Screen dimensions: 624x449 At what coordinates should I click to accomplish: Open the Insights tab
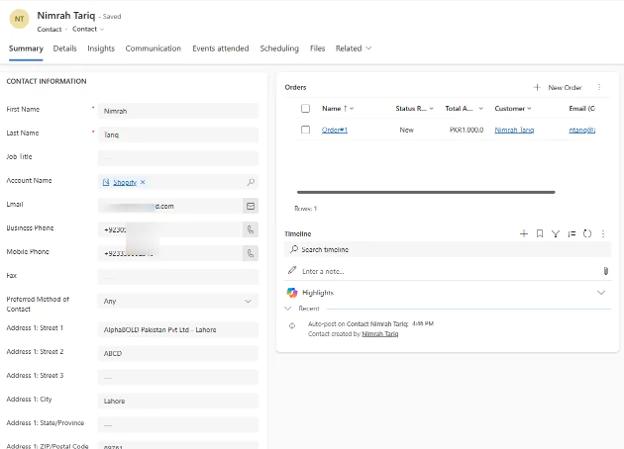(101, 49)
